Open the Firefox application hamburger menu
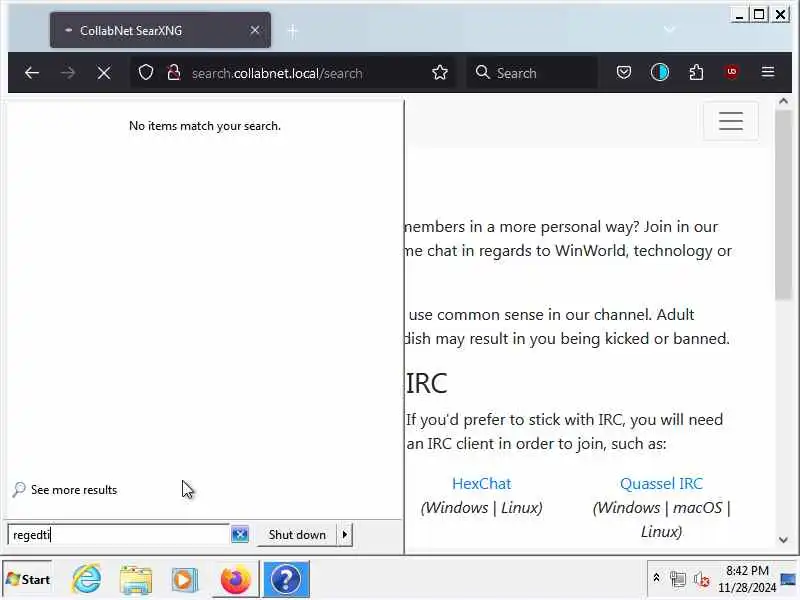The image size is (800, 600). click(768, 72)
